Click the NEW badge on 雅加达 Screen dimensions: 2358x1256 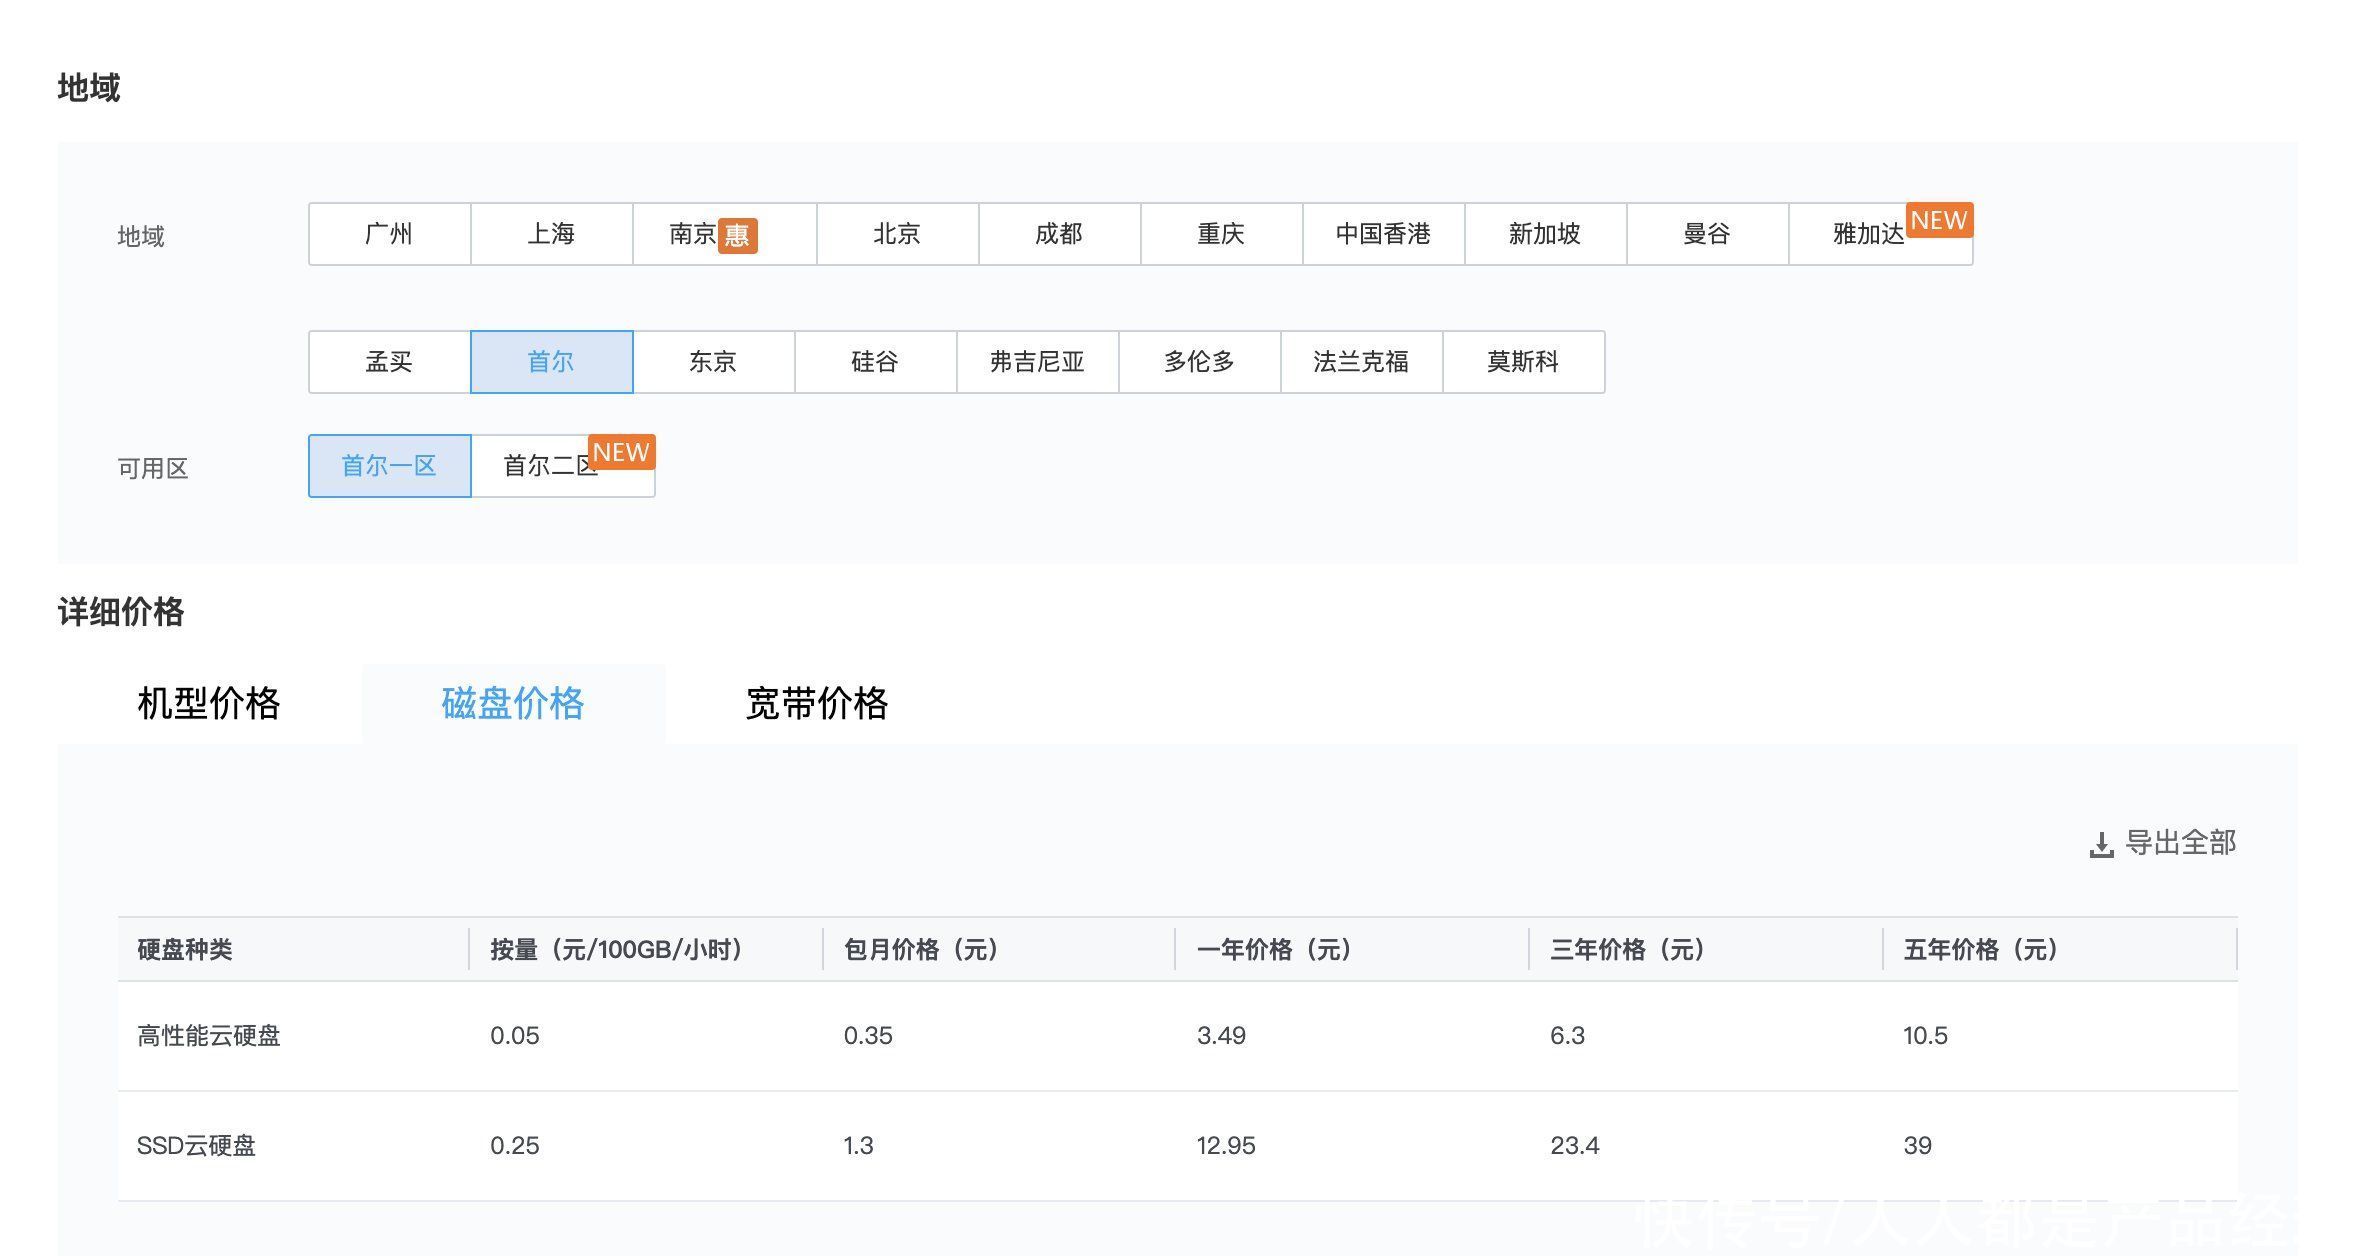[1939, 220]
